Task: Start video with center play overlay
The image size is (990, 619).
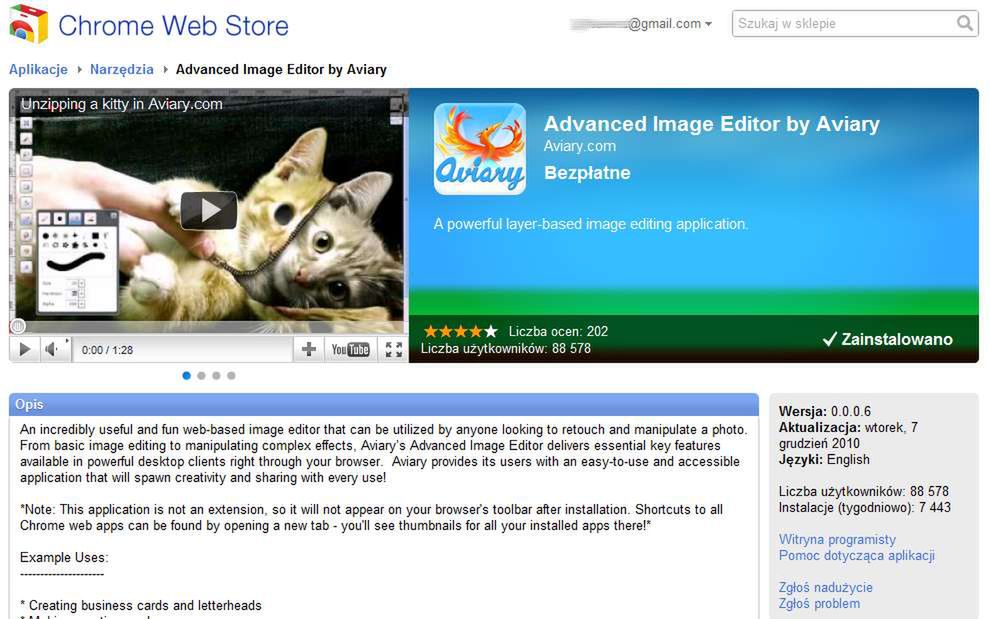Action: point(209,210)
